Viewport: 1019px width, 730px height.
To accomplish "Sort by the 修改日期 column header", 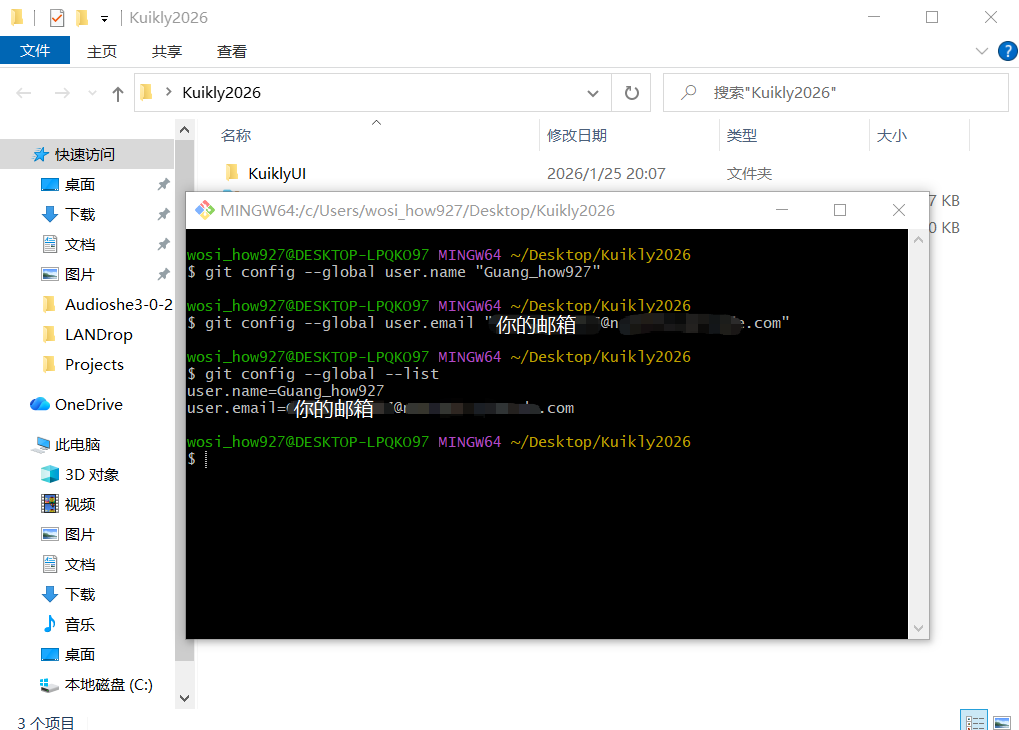I will tap(577, 135).
